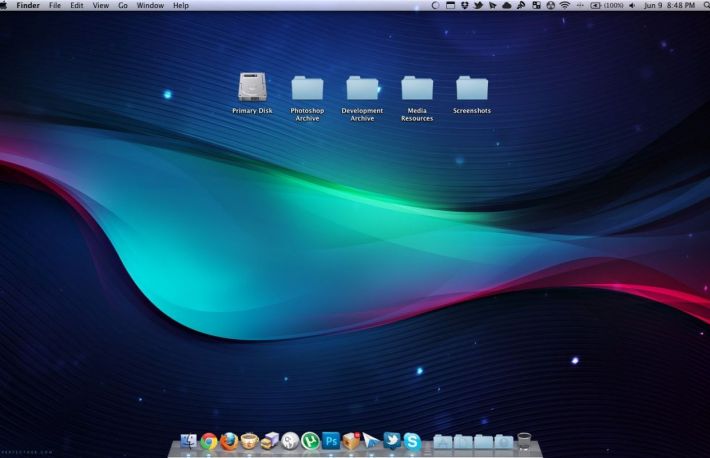Open the File menu
710x458 pixels.
click(55, 6)
